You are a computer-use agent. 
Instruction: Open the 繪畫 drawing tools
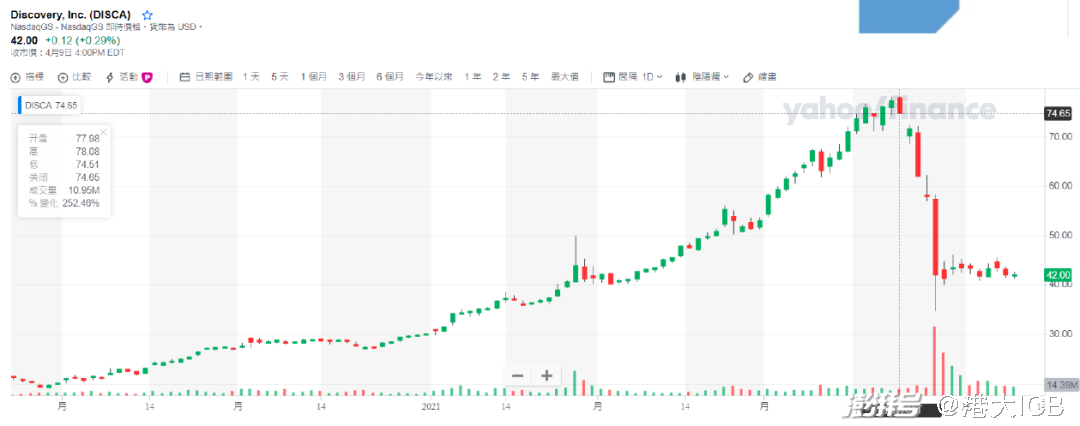tap(759, 77)
